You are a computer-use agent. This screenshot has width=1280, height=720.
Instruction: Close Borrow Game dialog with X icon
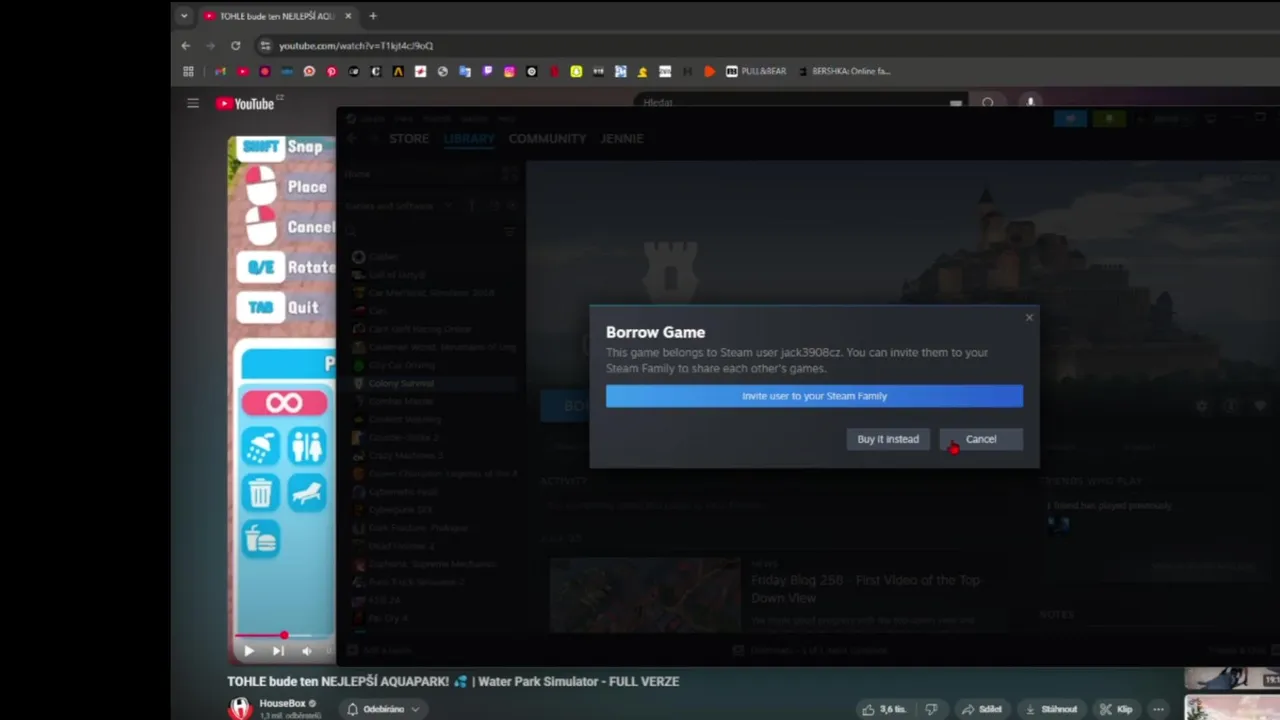click(1029, 318)
